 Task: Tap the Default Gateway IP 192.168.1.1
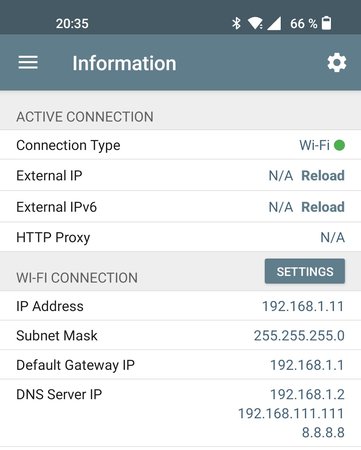pos(307,365)
